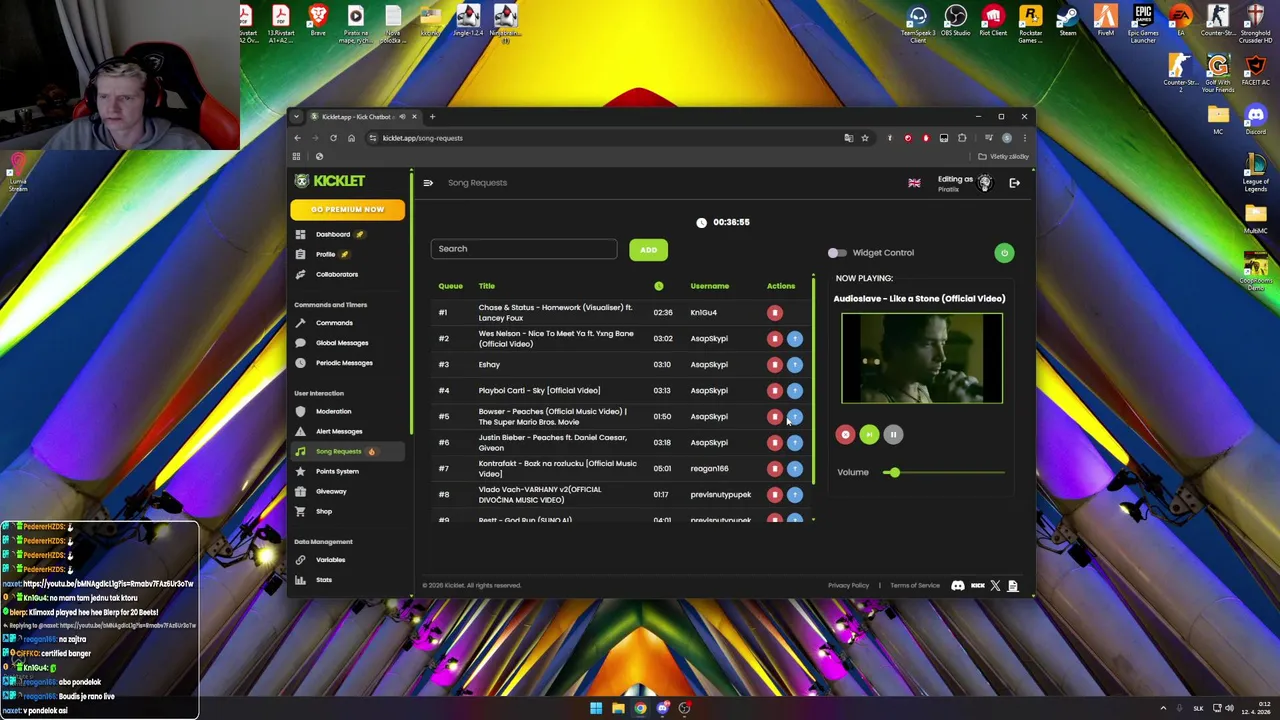Viewport: 1280px width, 720px height.
Task: Open Global Messages page
Action: [342, 343]
